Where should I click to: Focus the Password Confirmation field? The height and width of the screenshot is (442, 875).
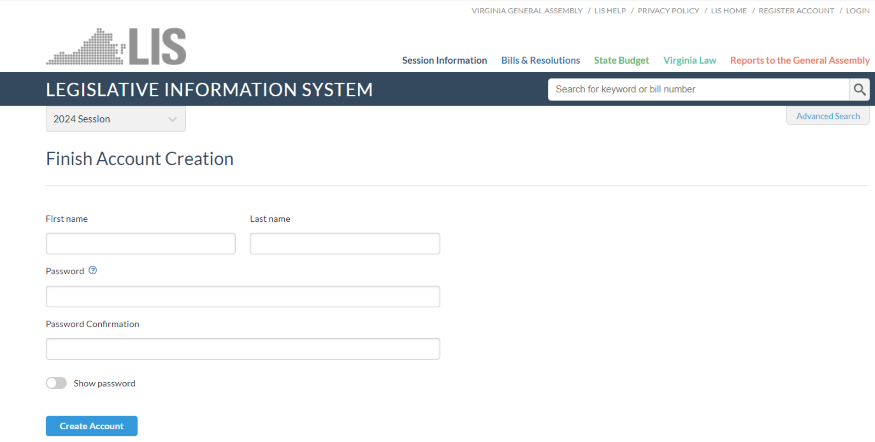(243, 349)
